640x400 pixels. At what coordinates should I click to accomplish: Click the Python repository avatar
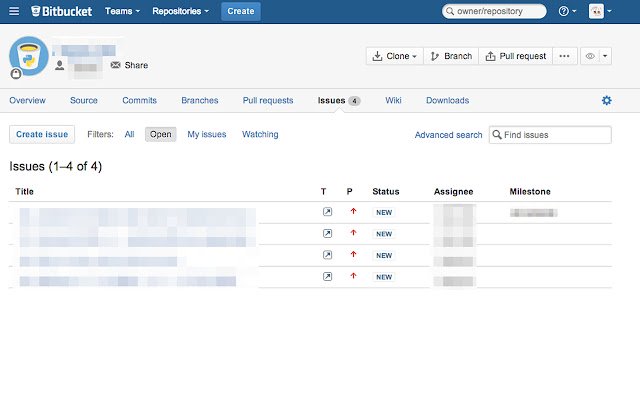point(29,56)
